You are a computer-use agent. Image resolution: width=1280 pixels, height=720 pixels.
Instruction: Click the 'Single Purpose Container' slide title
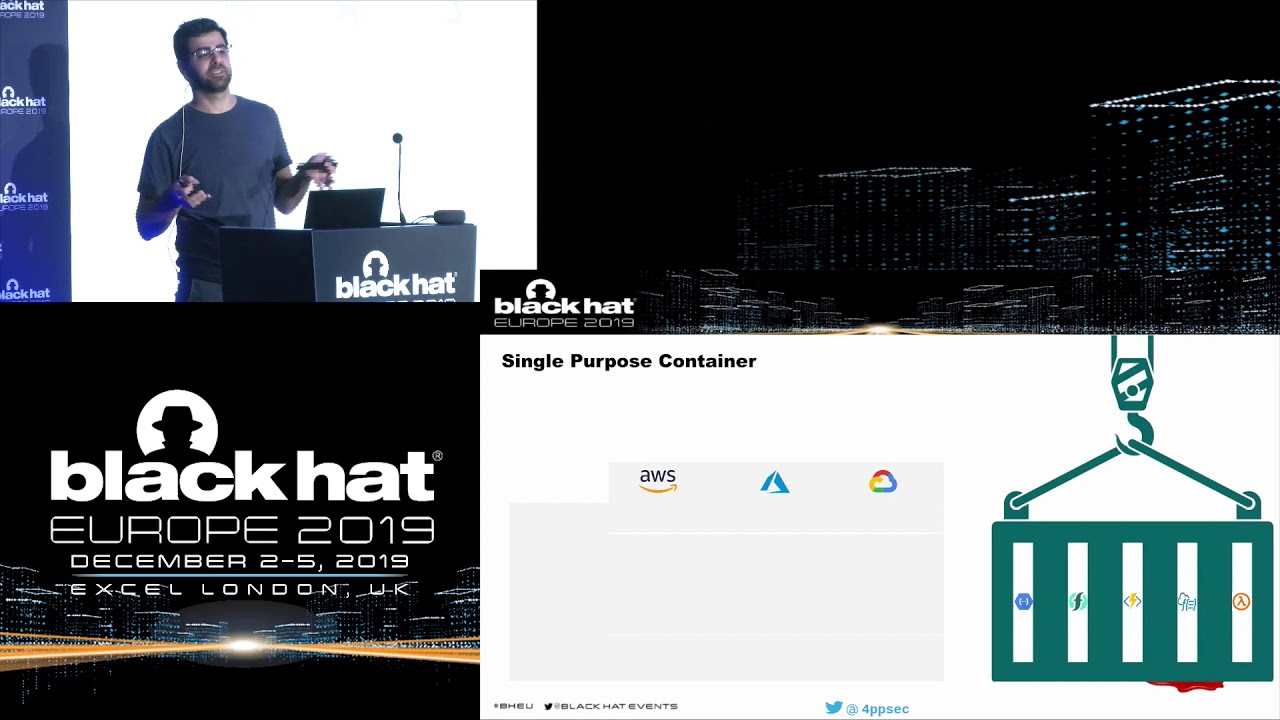(x=629, y=361)
